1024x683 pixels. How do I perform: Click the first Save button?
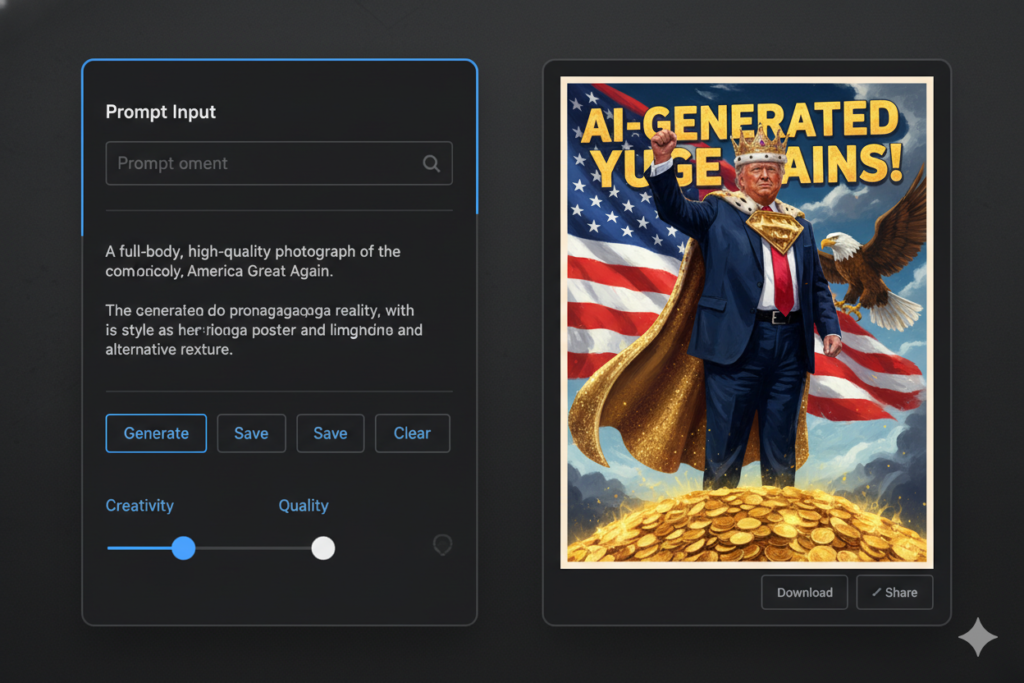click(251, 433)
